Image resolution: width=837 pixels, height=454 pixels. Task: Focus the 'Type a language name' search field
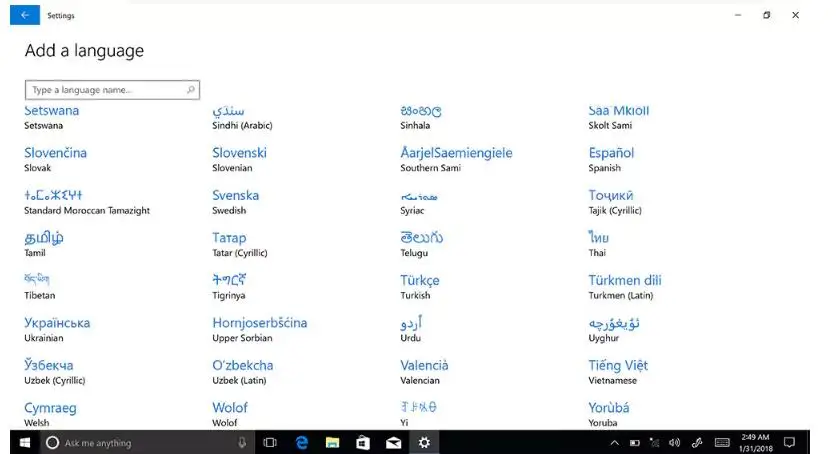coord(112,90)
